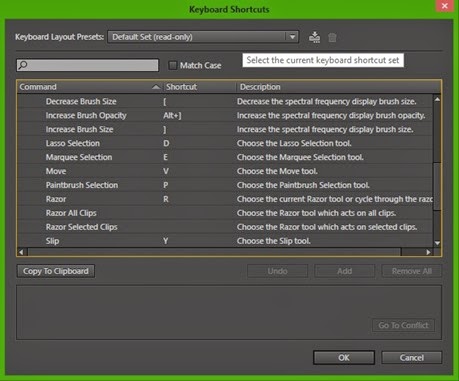This screenshot has height=381, width=459.
Task: Click the Go To Conflict button
Action: pyautogui.click(x=403, y=325)
